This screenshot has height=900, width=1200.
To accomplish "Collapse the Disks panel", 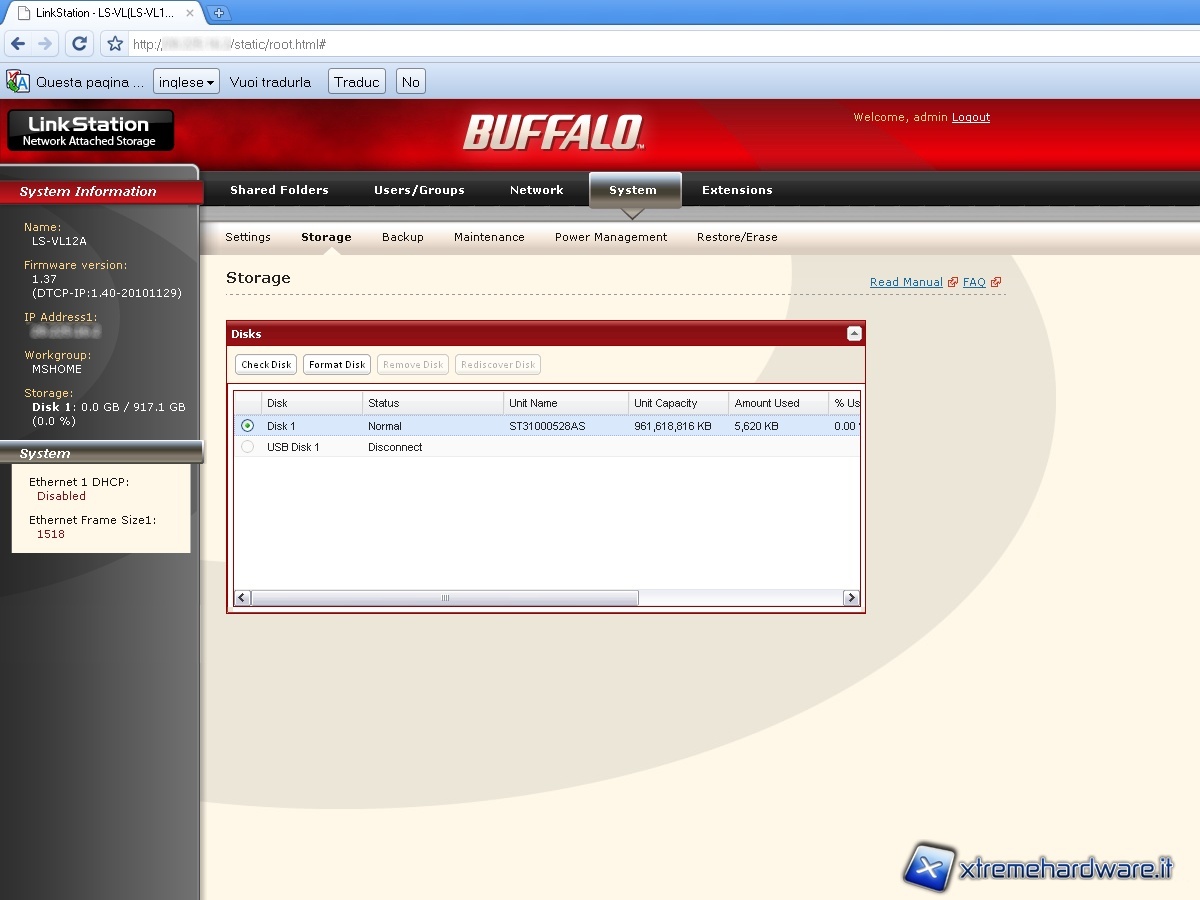I will 854,334.
